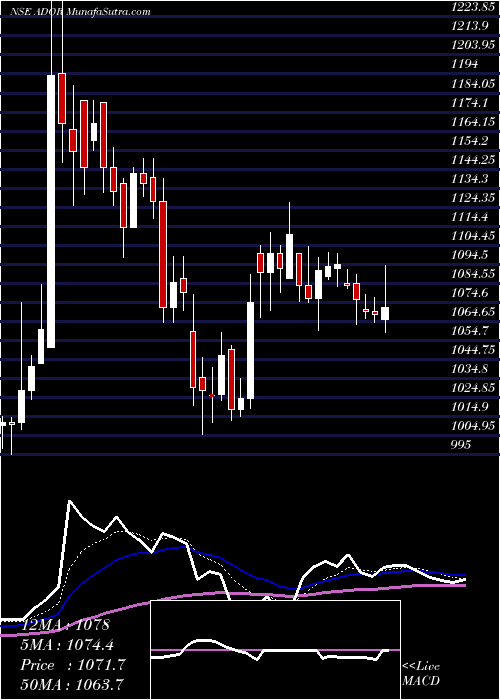Click the last white candlestick on the right
The image size is (500, 700).
click(x=385, y=313)
